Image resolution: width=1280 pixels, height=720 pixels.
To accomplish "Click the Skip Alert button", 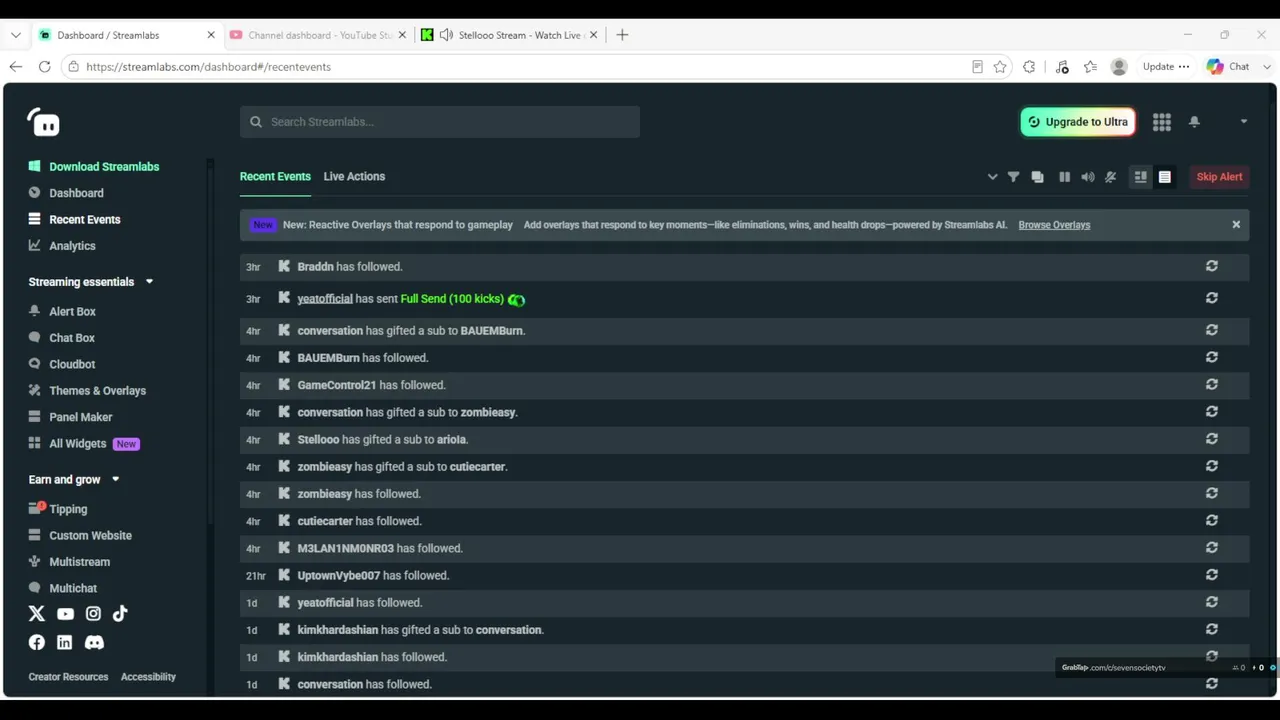I will [x=1219, y=177].
